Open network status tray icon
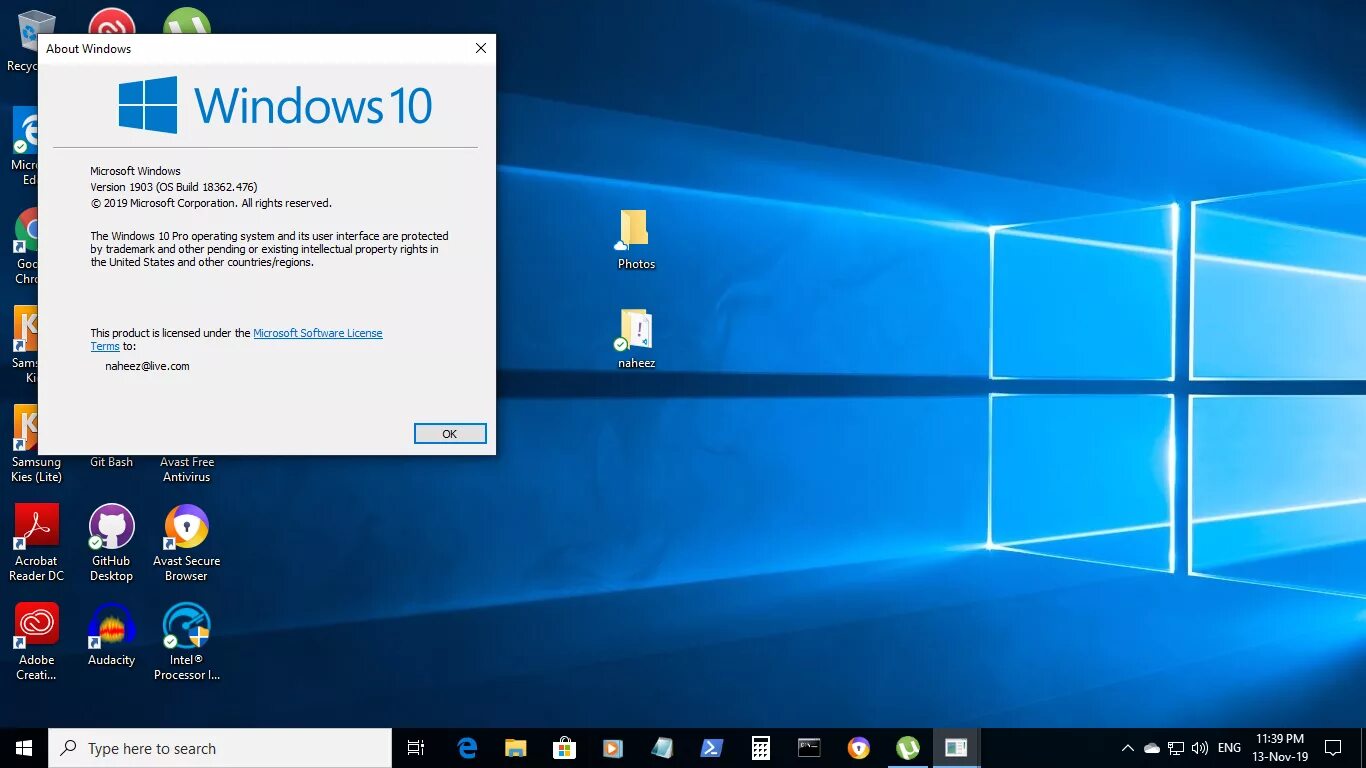This screenshot has height=768, width=1366. click(1176, 748)
